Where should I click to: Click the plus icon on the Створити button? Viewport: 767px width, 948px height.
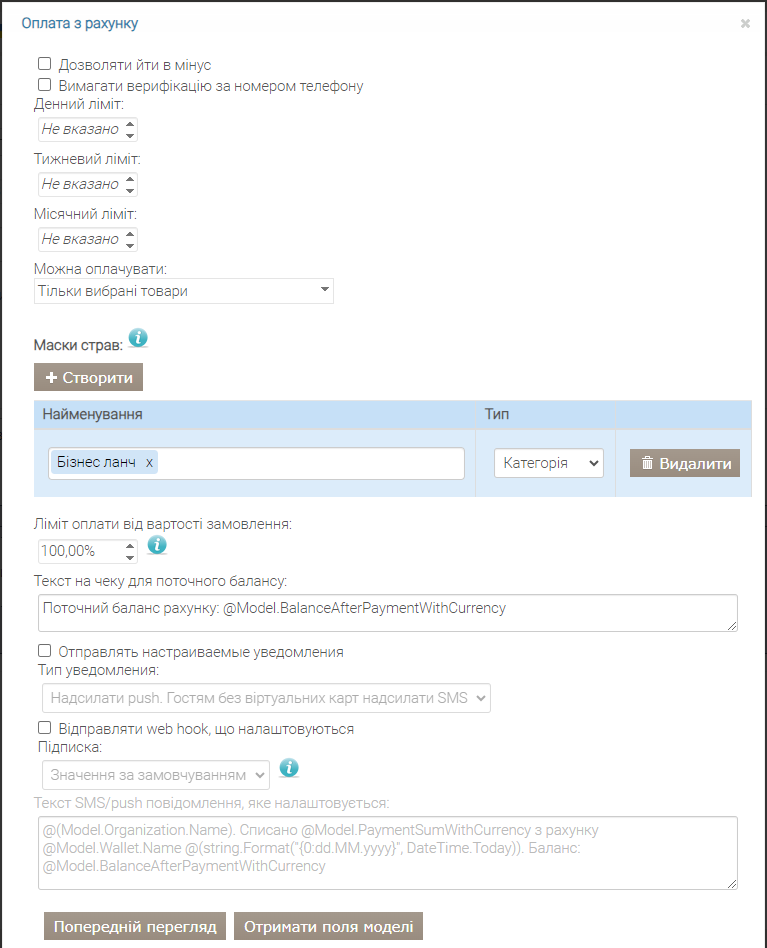pyautogui.click(x=51, y=377)
